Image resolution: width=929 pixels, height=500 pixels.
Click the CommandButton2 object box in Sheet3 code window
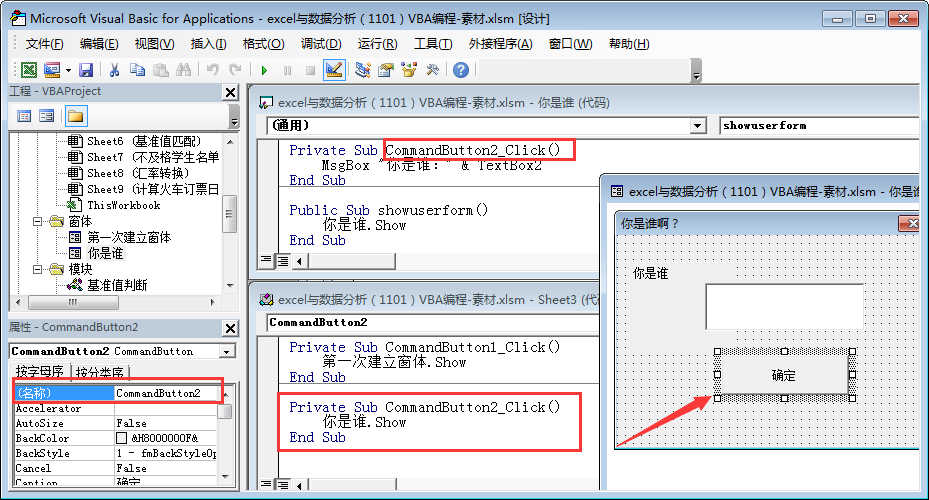pos(432,323)
